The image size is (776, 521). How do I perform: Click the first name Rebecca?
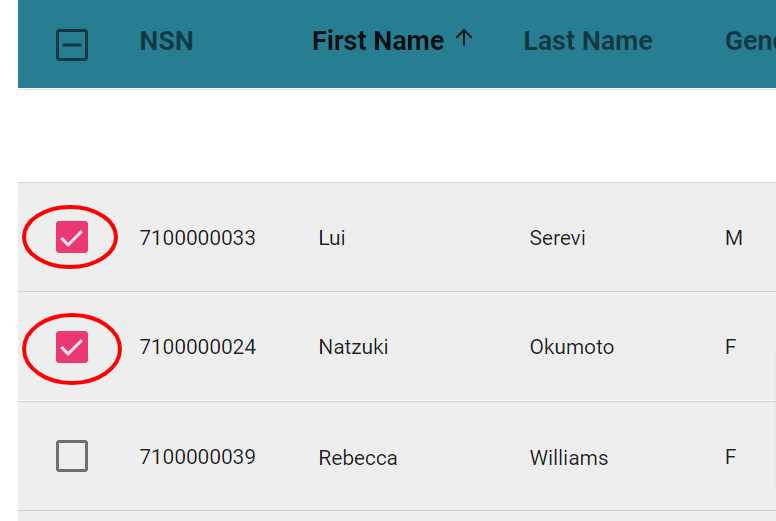coord(358,458)
